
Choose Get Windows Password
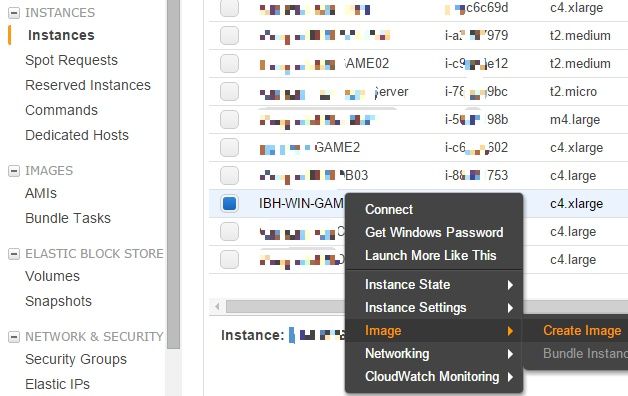pos(434,232)
